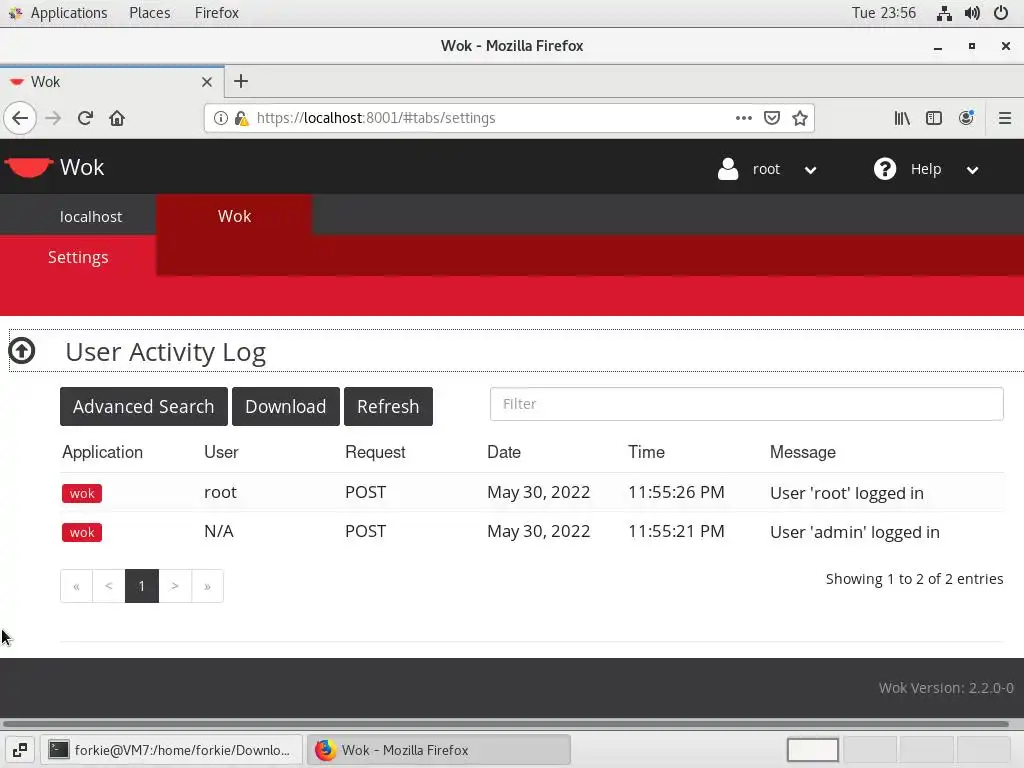This screenshot has width=1024, height=768.
Task: Close the Wok browser tab
Action: click(x=207, y=82)
